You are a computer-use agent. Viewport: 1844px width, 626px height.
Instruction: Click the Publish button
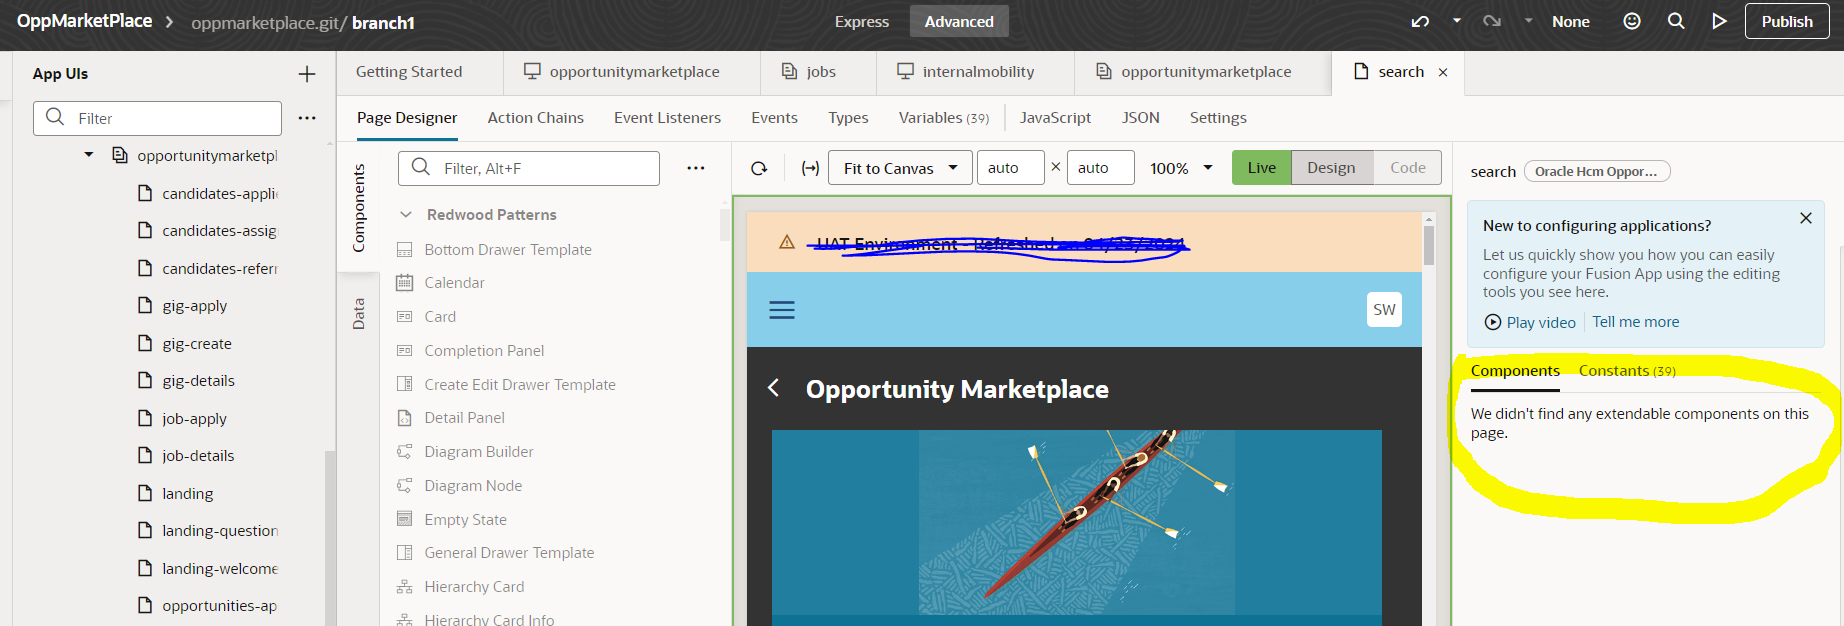1787,21
